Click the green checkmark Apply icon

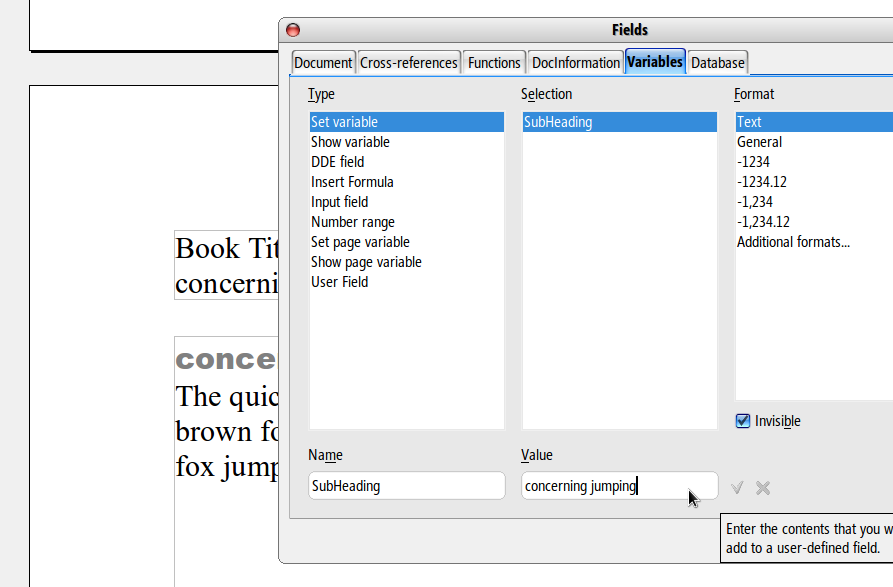pos(737,488)
